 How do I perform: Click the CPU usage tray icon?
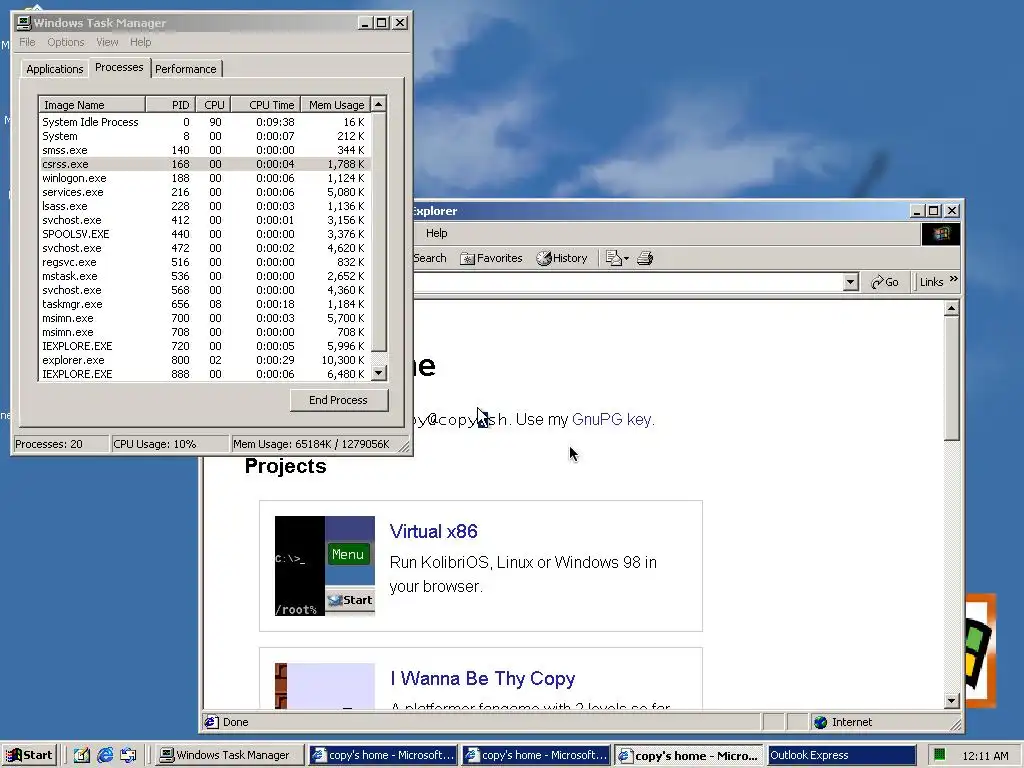click(x=939, y=756)
